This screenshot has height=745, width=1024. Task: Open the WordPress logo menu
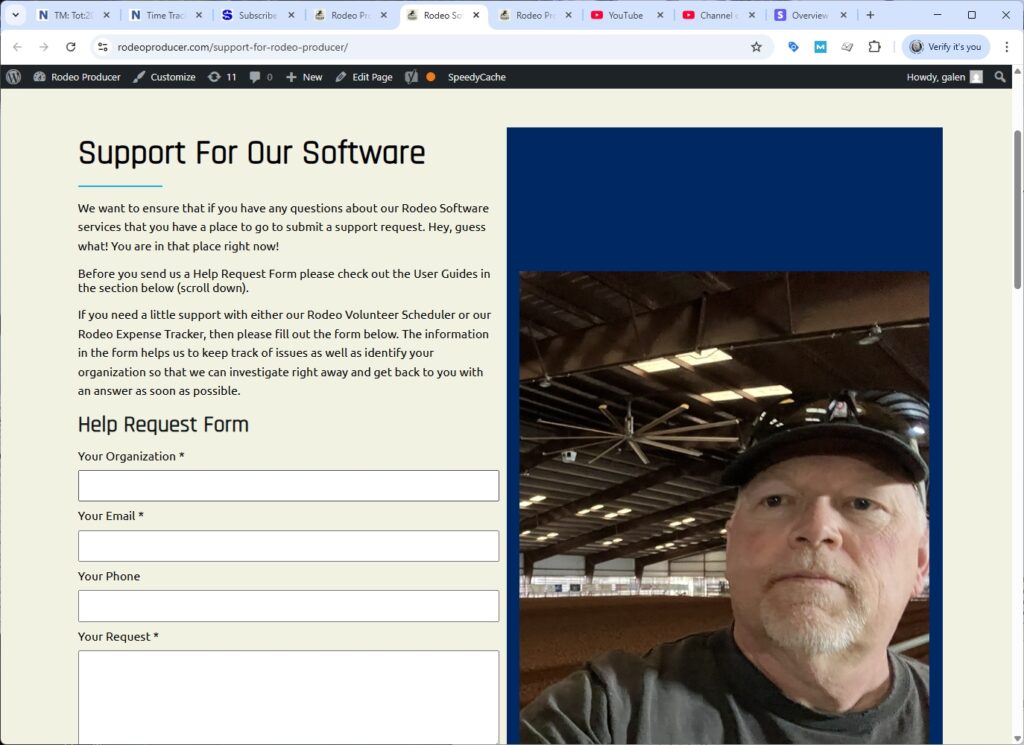point(14,76)
